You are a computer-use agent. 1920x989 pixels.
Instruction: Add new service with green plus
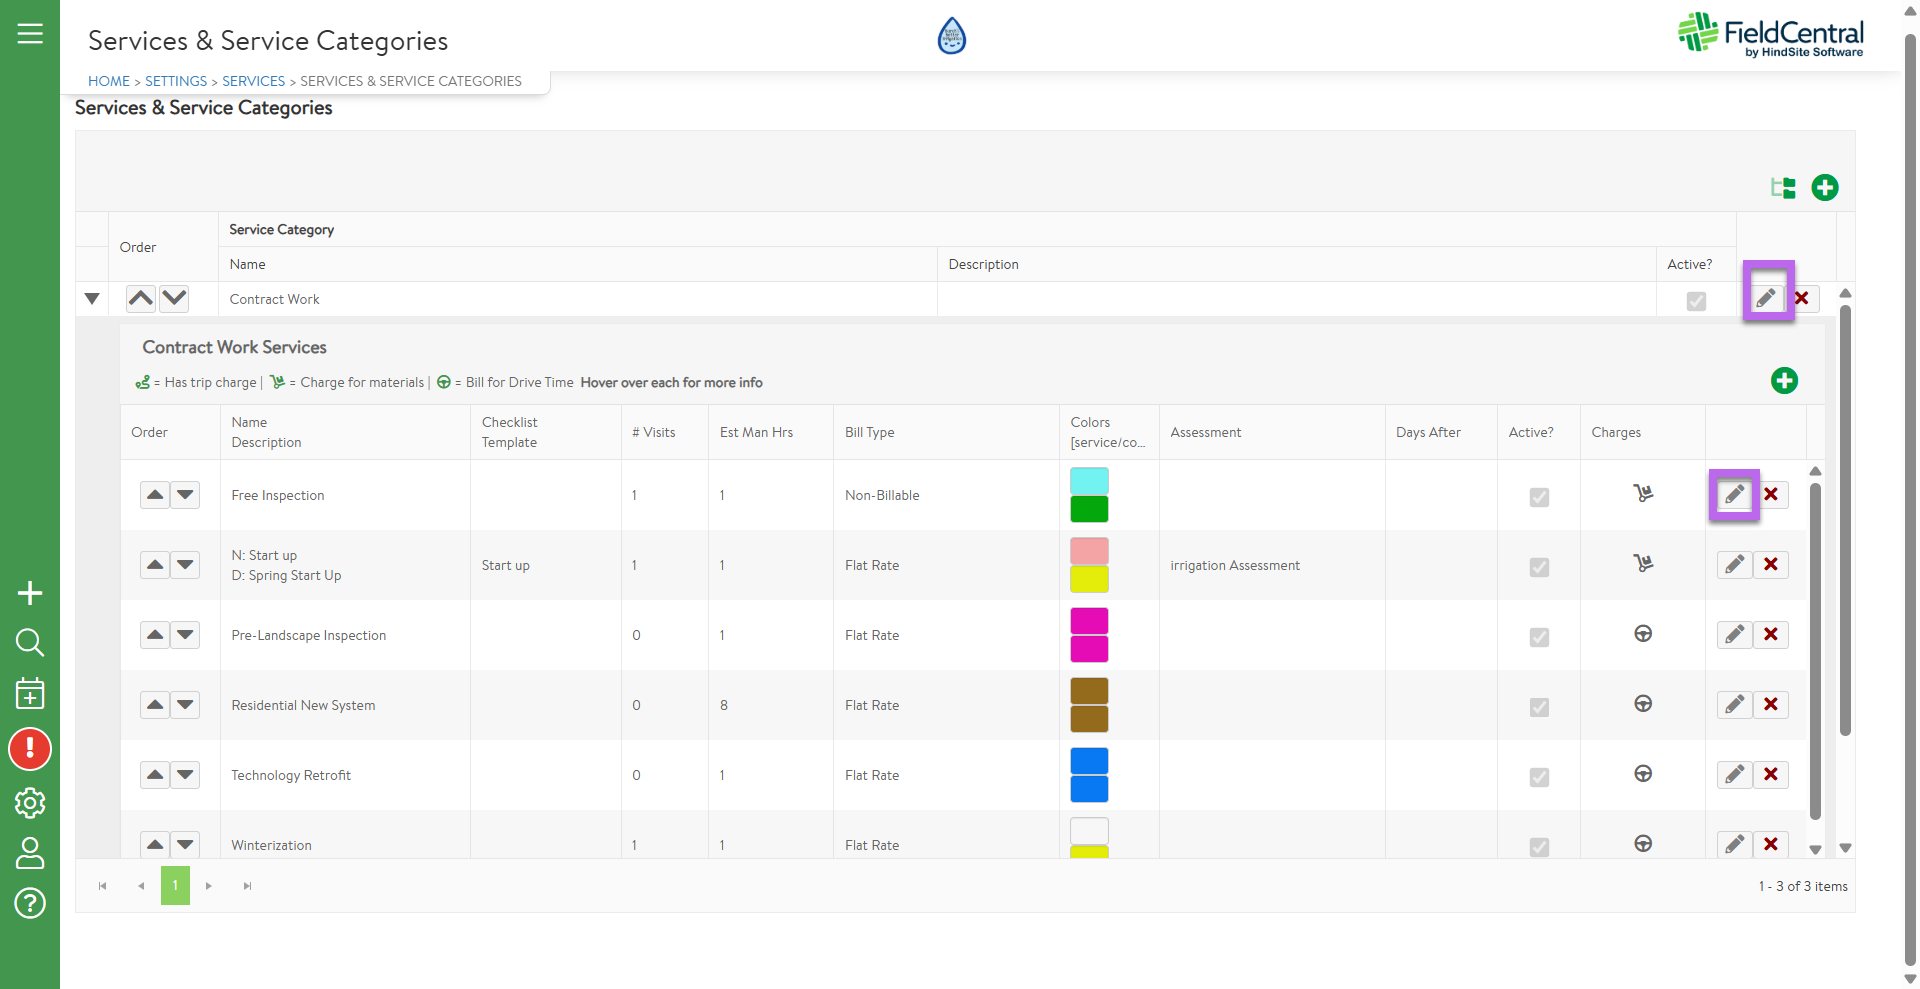click(1784, 381)
